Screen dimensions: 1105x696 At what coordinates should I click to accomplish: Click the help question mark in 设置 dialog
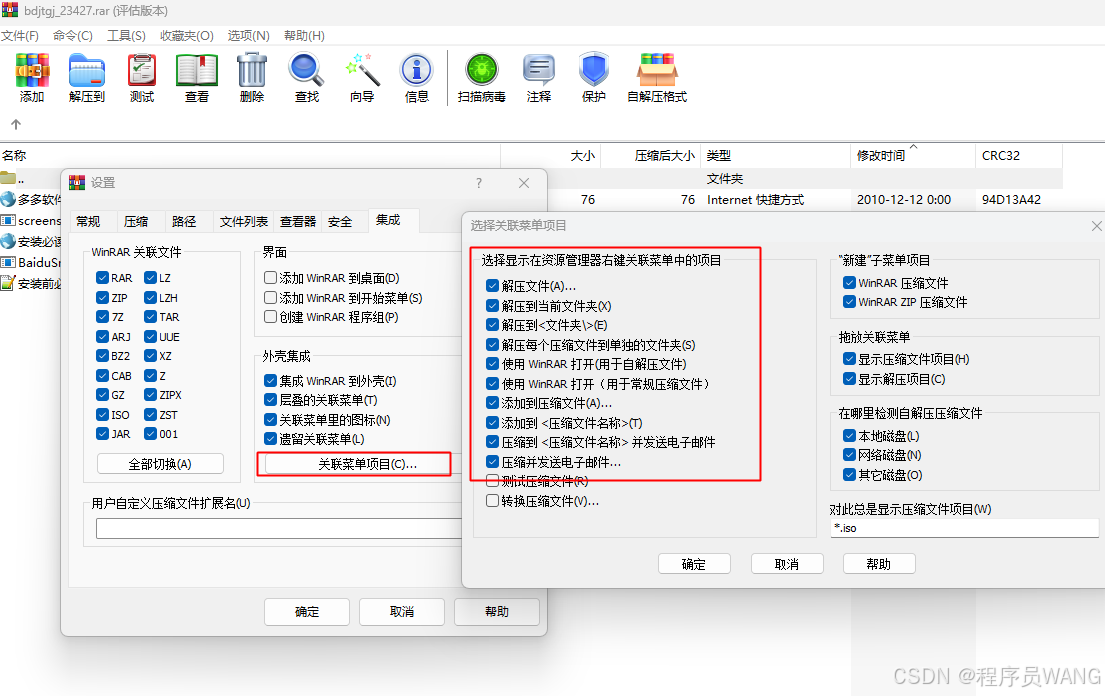click(x=479, y=183)
